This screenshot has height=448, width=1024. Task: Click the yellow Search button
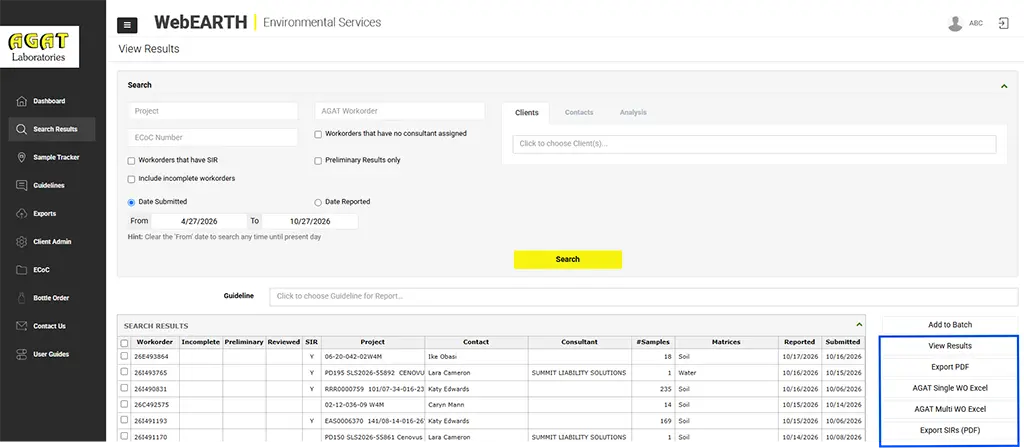[x=568, y=259]
